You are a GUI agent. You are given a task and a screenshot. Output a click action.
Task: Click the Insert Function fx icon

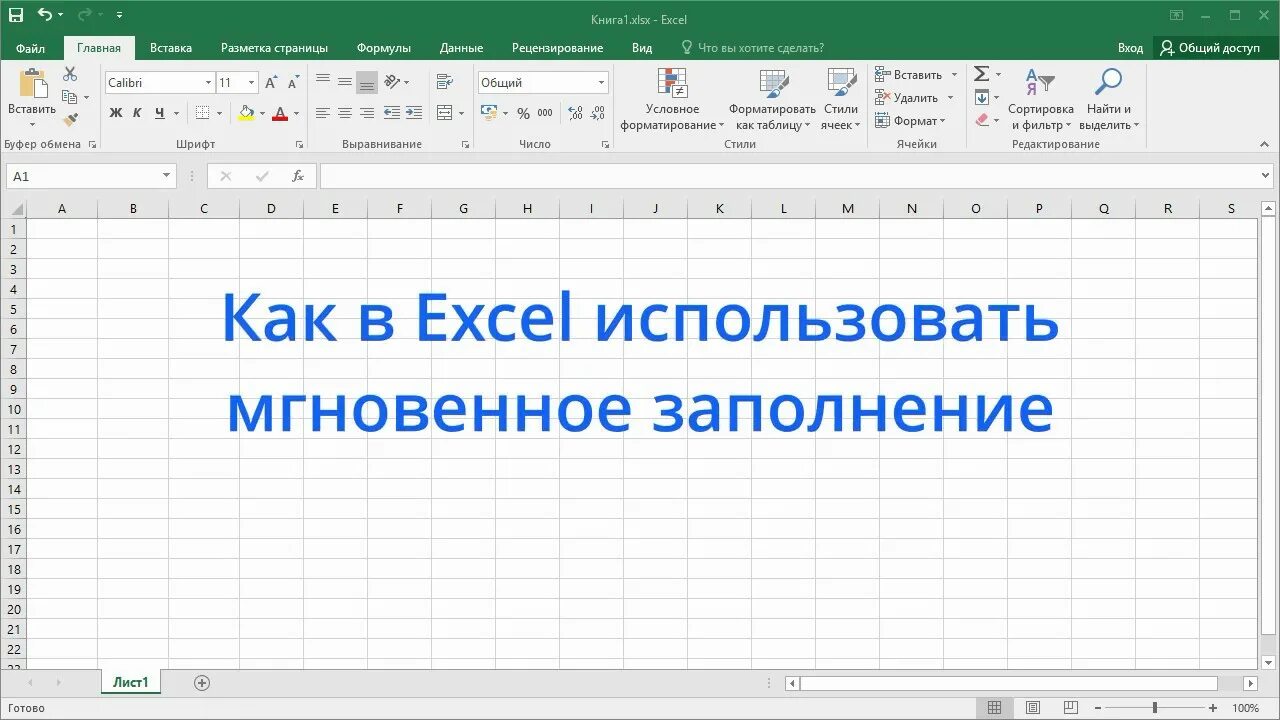tap(298, 176)
